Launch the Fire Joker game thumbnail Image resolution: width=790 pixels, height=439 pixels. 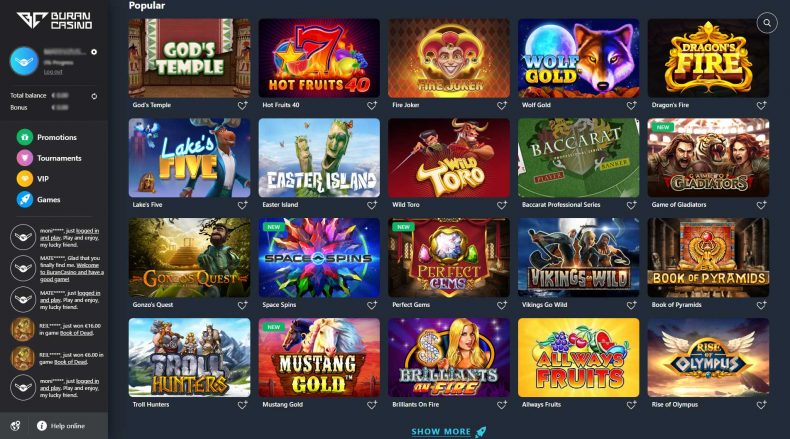[449, 58]
